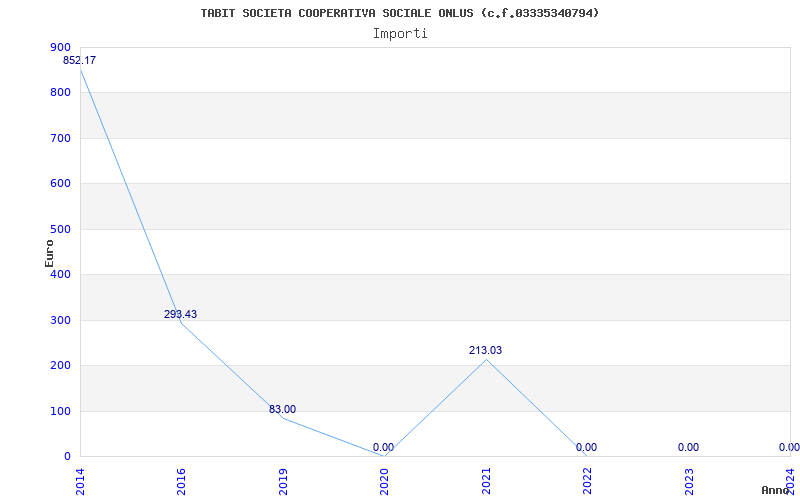Click the 400 y-axis tick label

tap(60, 275)
